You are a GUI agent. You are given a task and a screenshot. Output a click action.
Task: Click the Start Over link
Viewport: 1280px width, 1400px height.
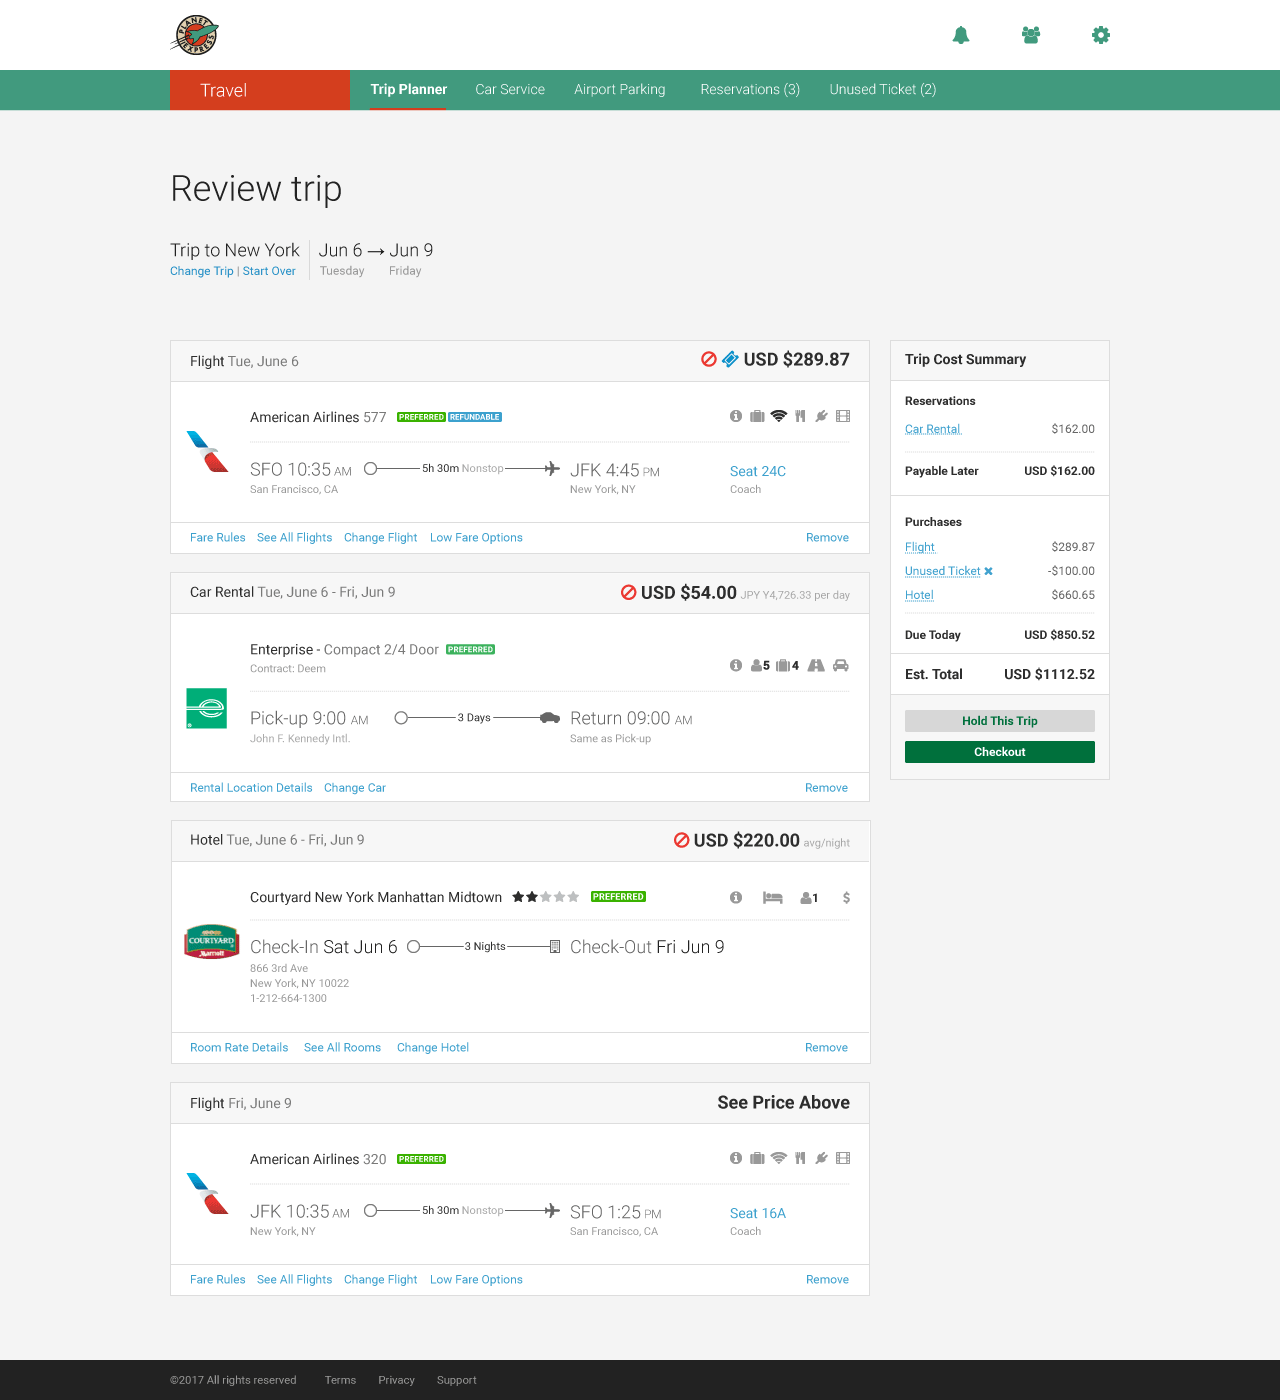269,271
